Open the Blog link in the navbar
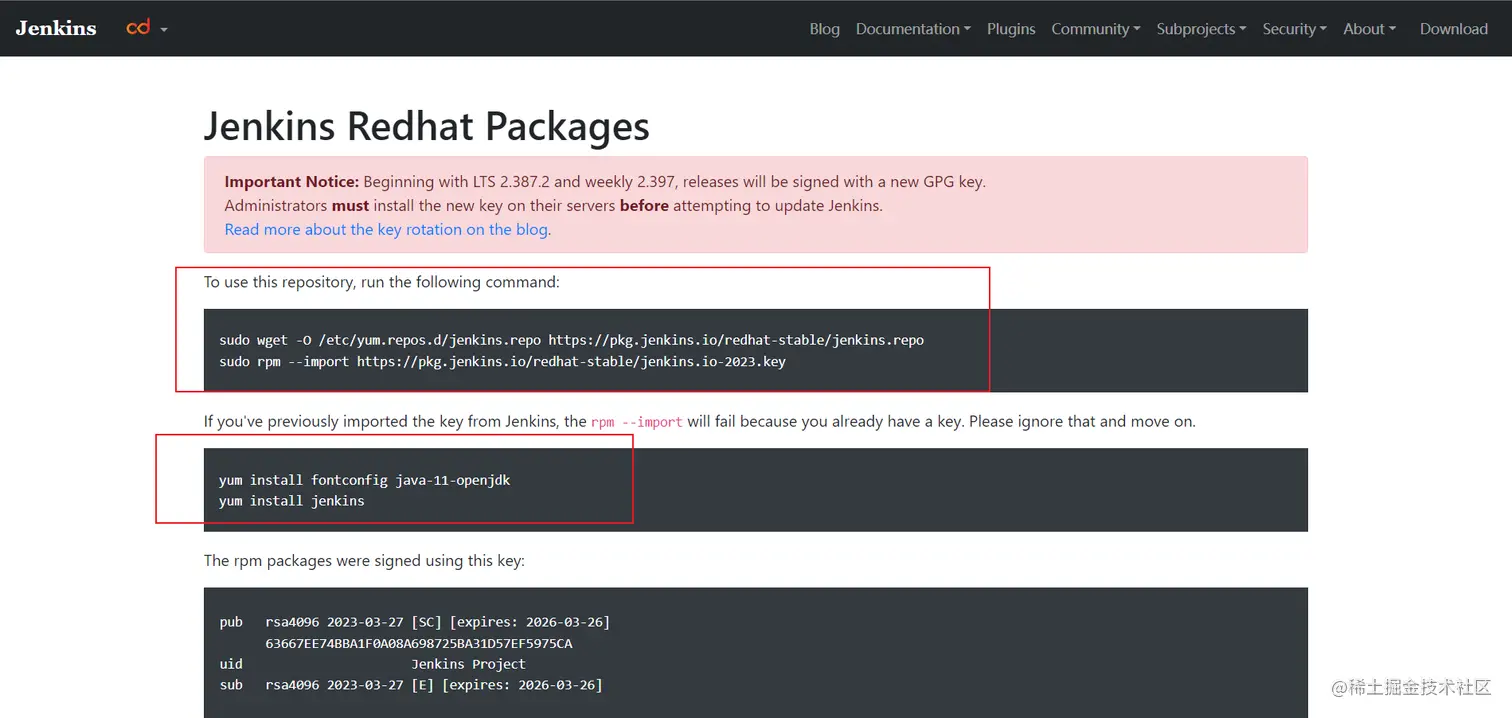The width and height of the screenshot is (1512, 718). (x=824, y=29)
